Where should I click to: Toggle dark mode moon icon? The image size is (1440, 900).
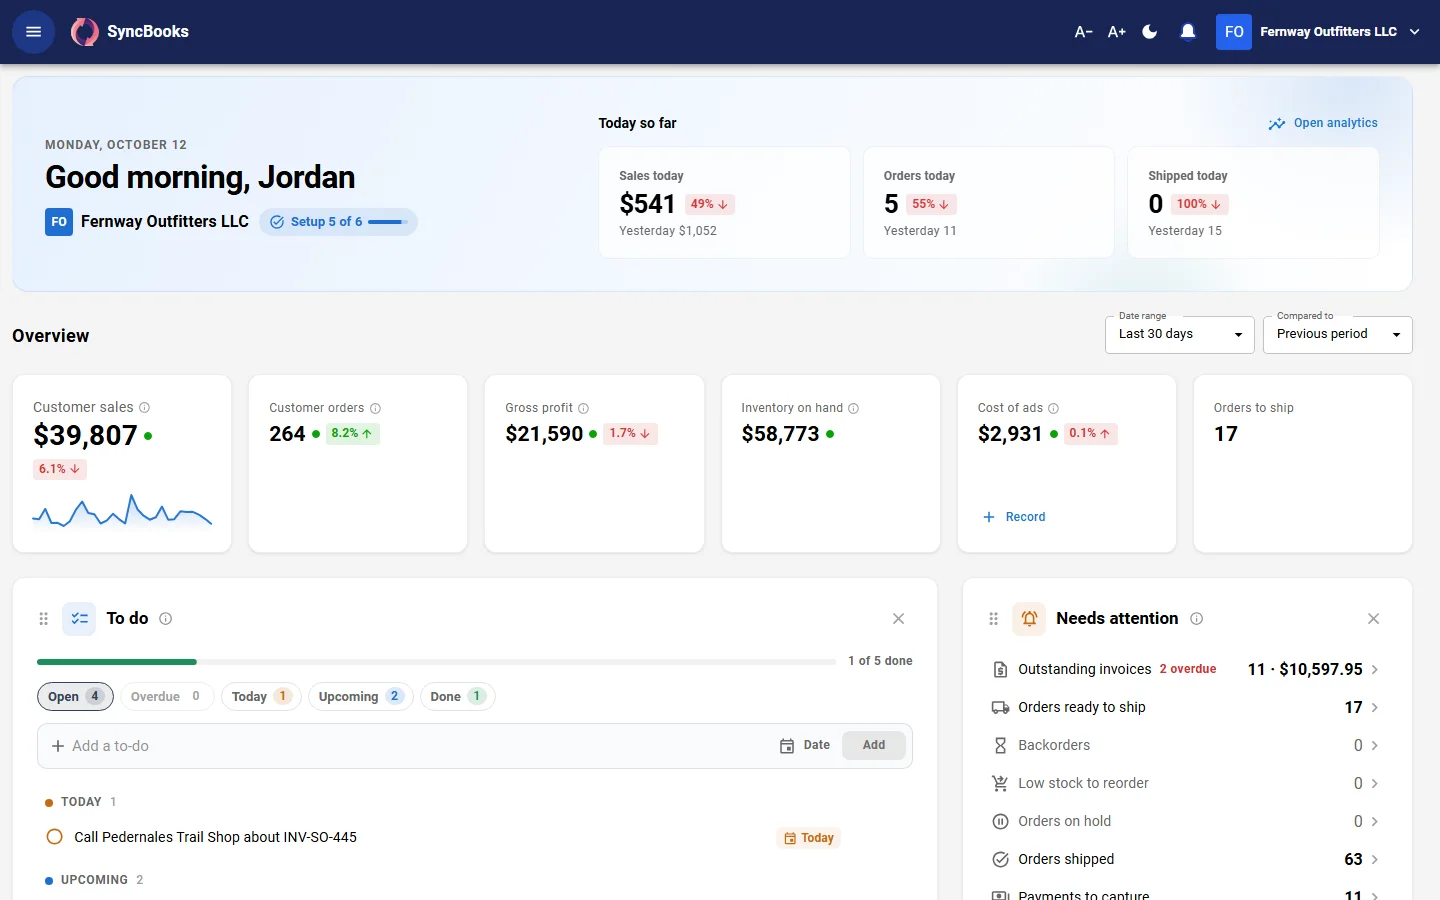[1150, 32]
